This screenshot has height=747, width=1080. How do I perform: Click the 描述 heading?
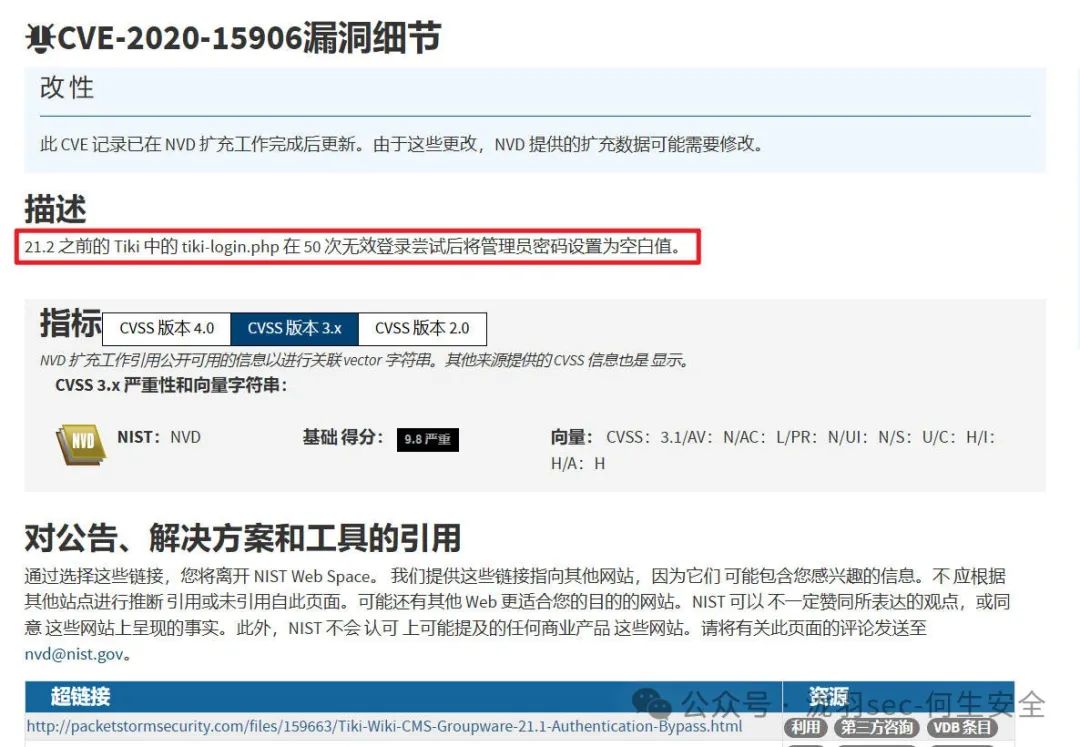[55, 209]
